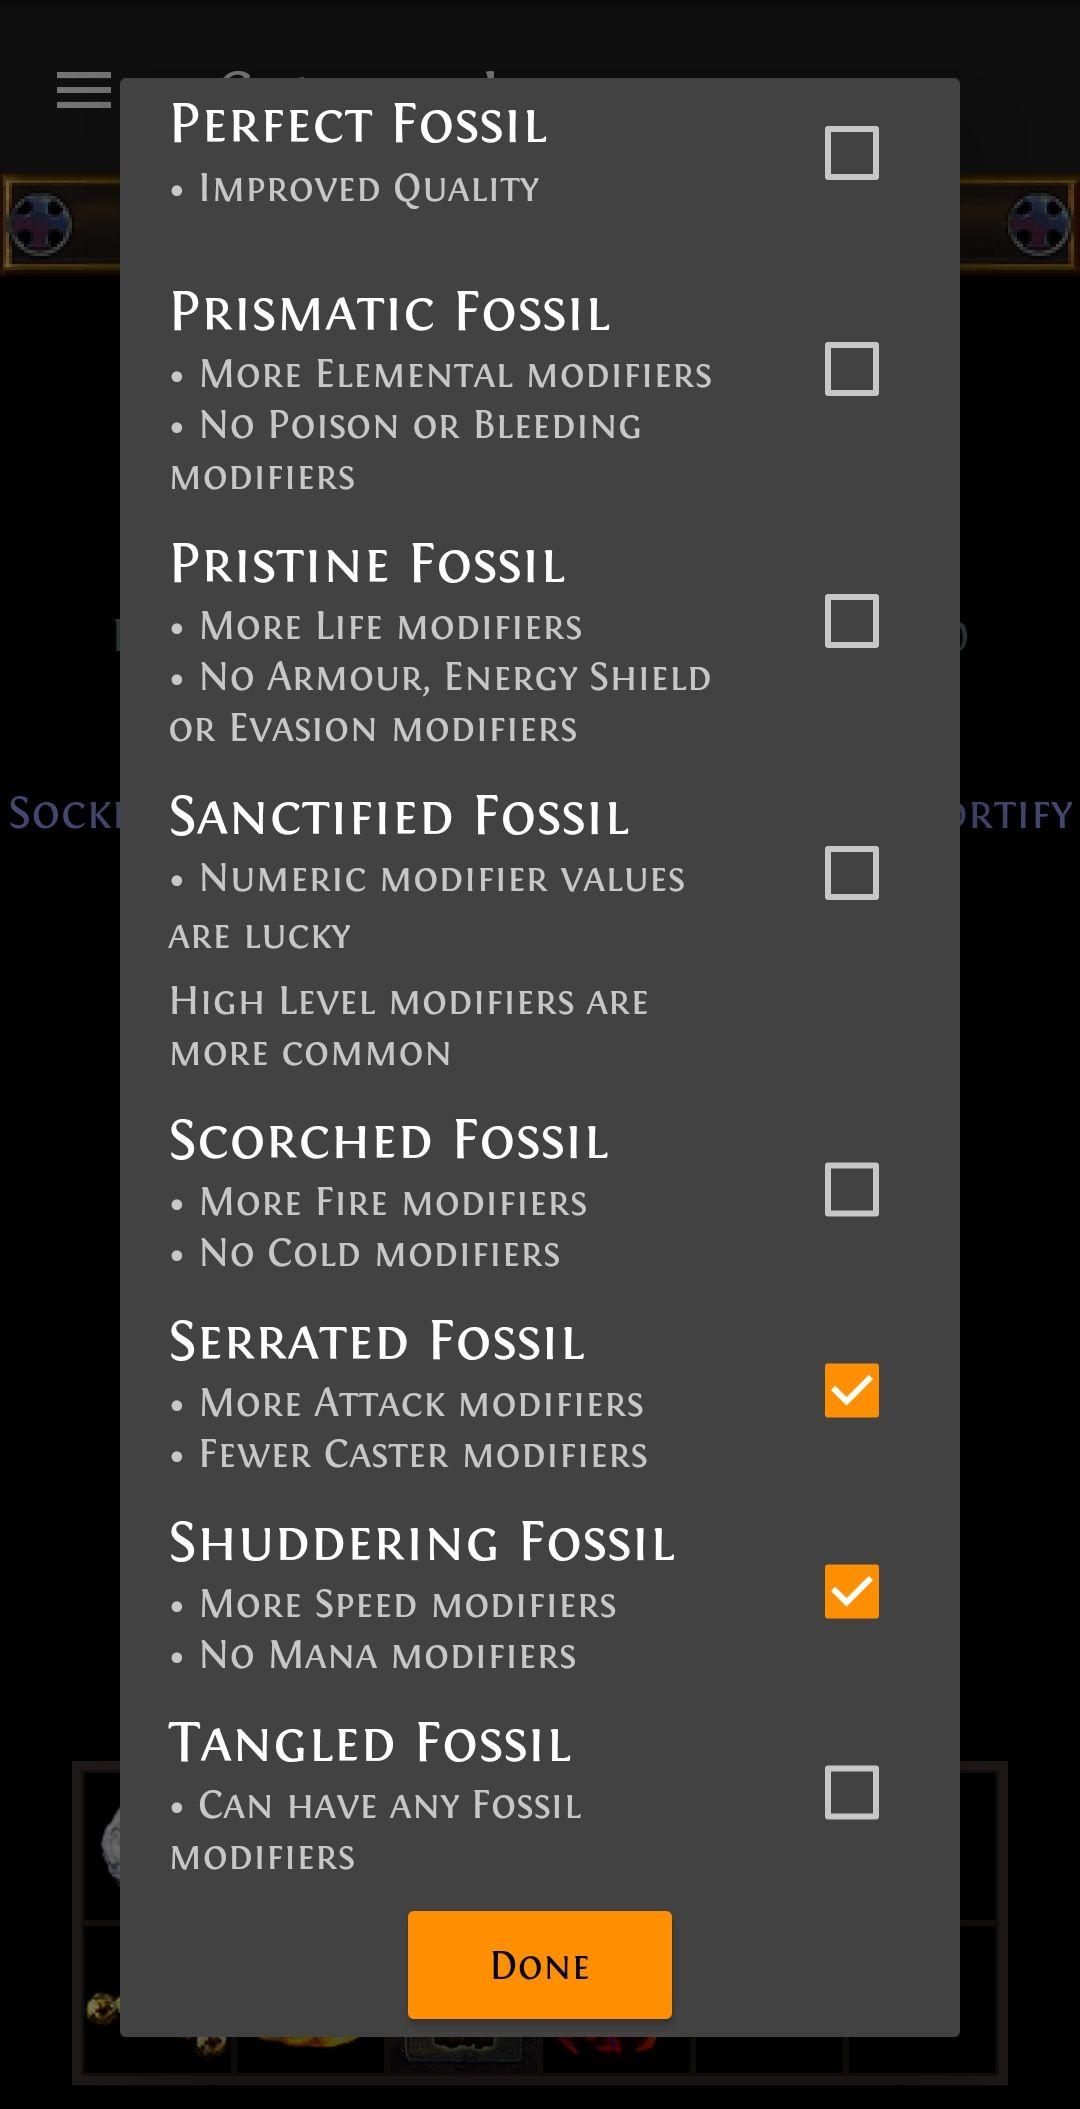The image size is (1080, 2109).
Task: Enable the Prismatic Fossil checkbox
Action: (x=851, y=369)
